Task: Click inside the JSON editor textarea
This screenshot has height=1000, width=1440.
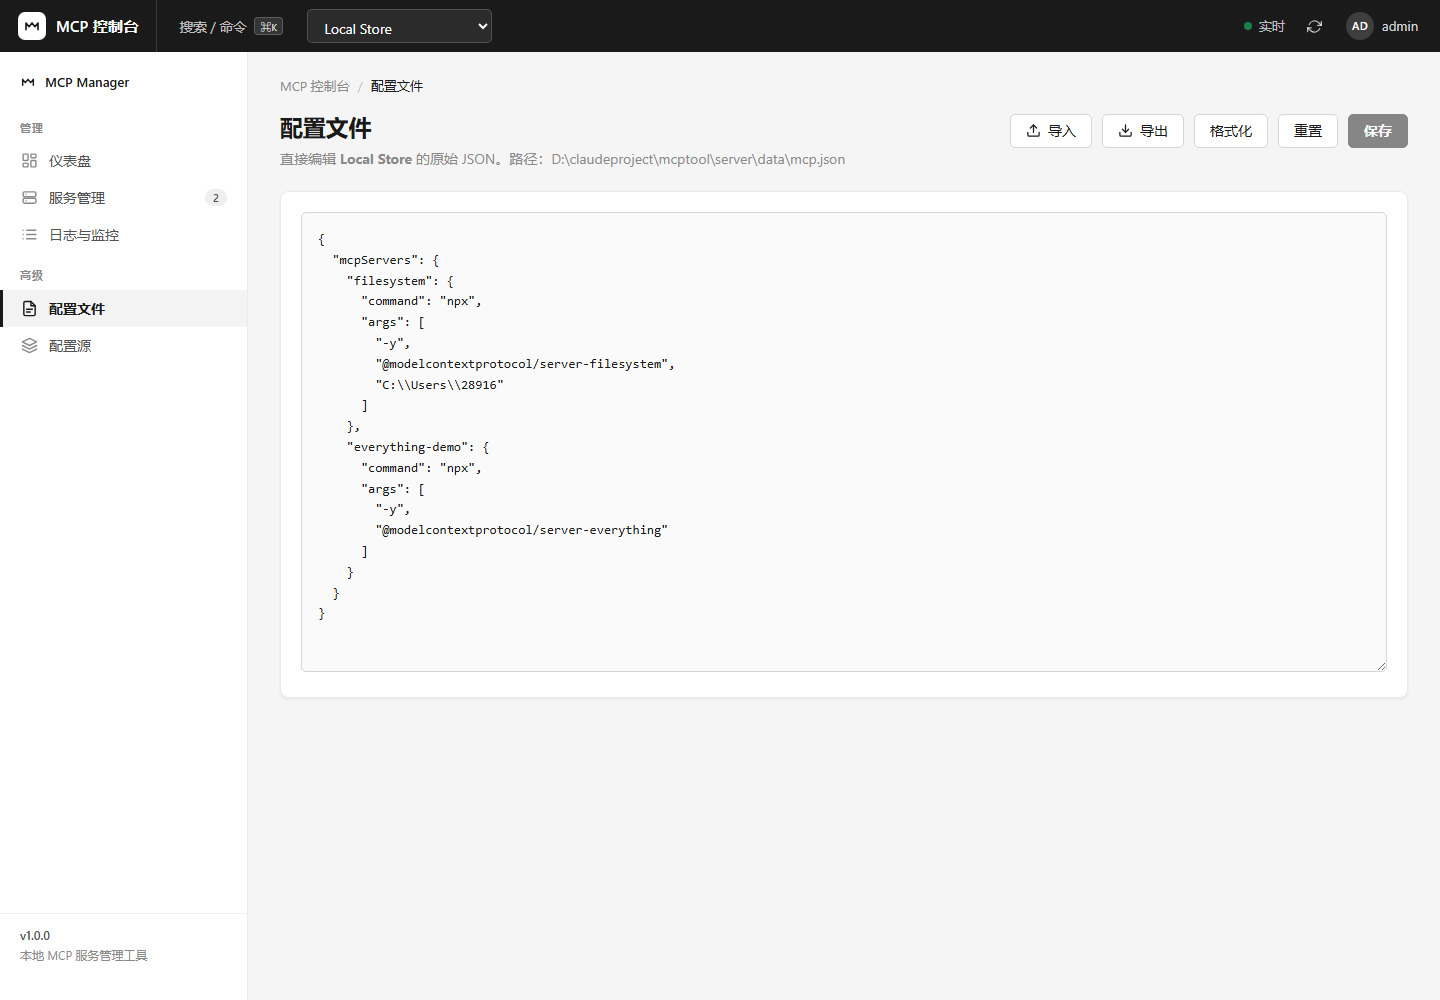Action: (x=844, y=442)
